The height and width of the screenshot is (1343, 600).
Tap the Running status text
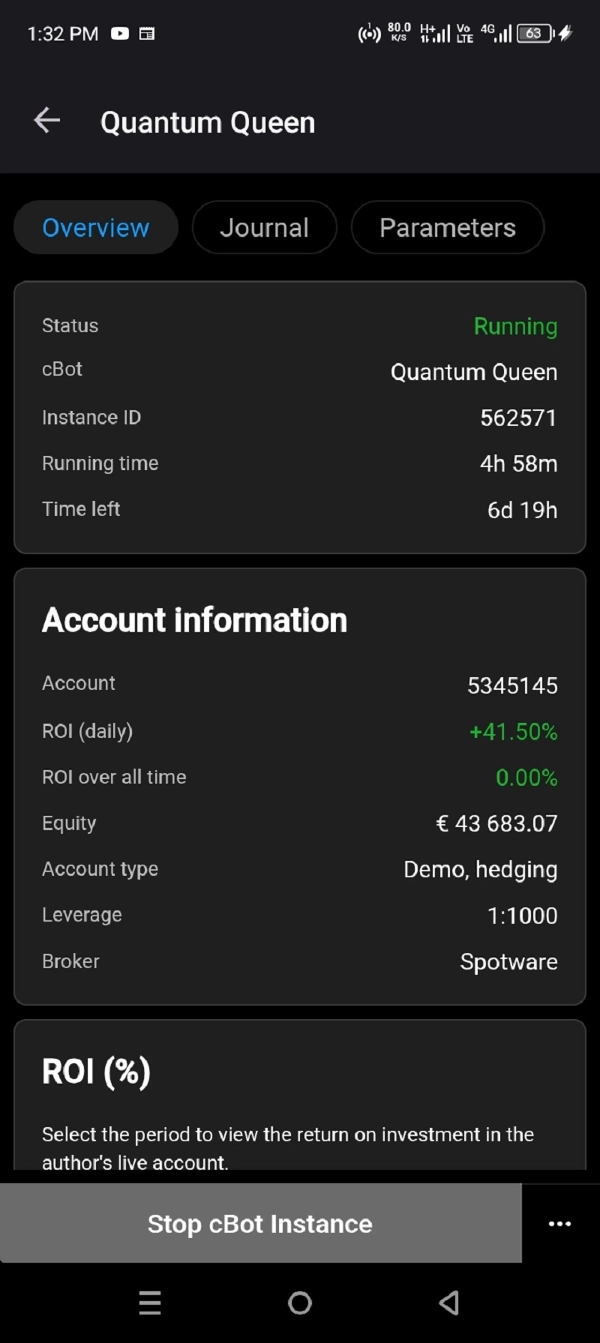point(515,326)
